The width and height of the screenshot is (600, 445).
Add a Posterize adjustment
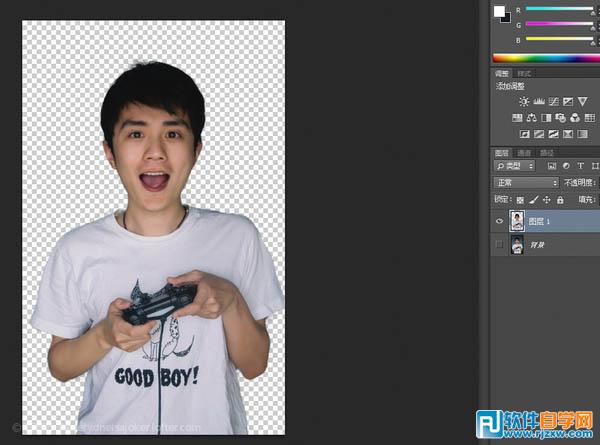539,134
